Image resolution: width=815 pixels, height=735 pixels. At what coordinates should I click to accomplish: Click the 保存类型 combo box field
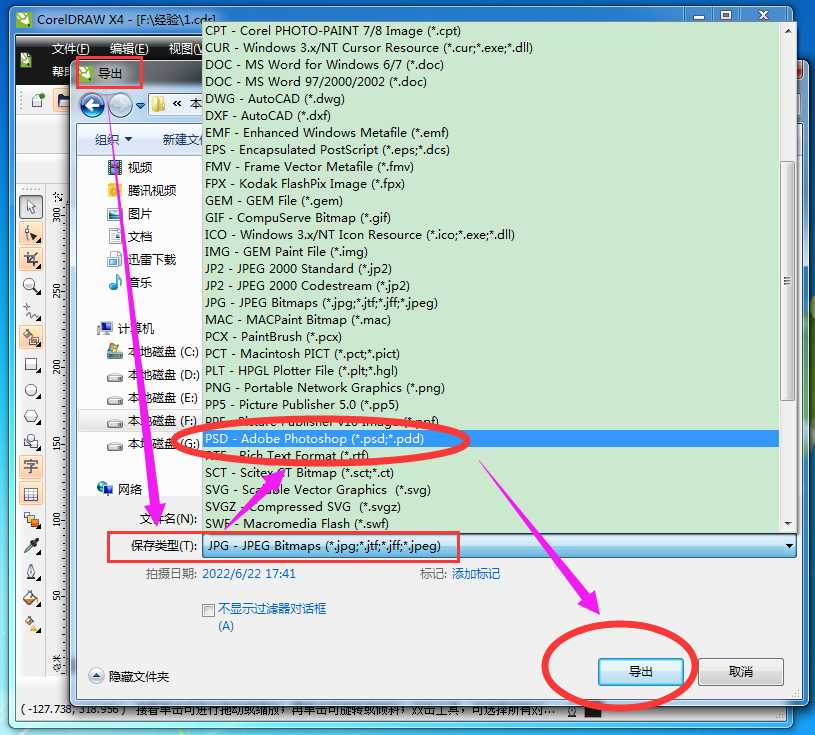point(499,546)
